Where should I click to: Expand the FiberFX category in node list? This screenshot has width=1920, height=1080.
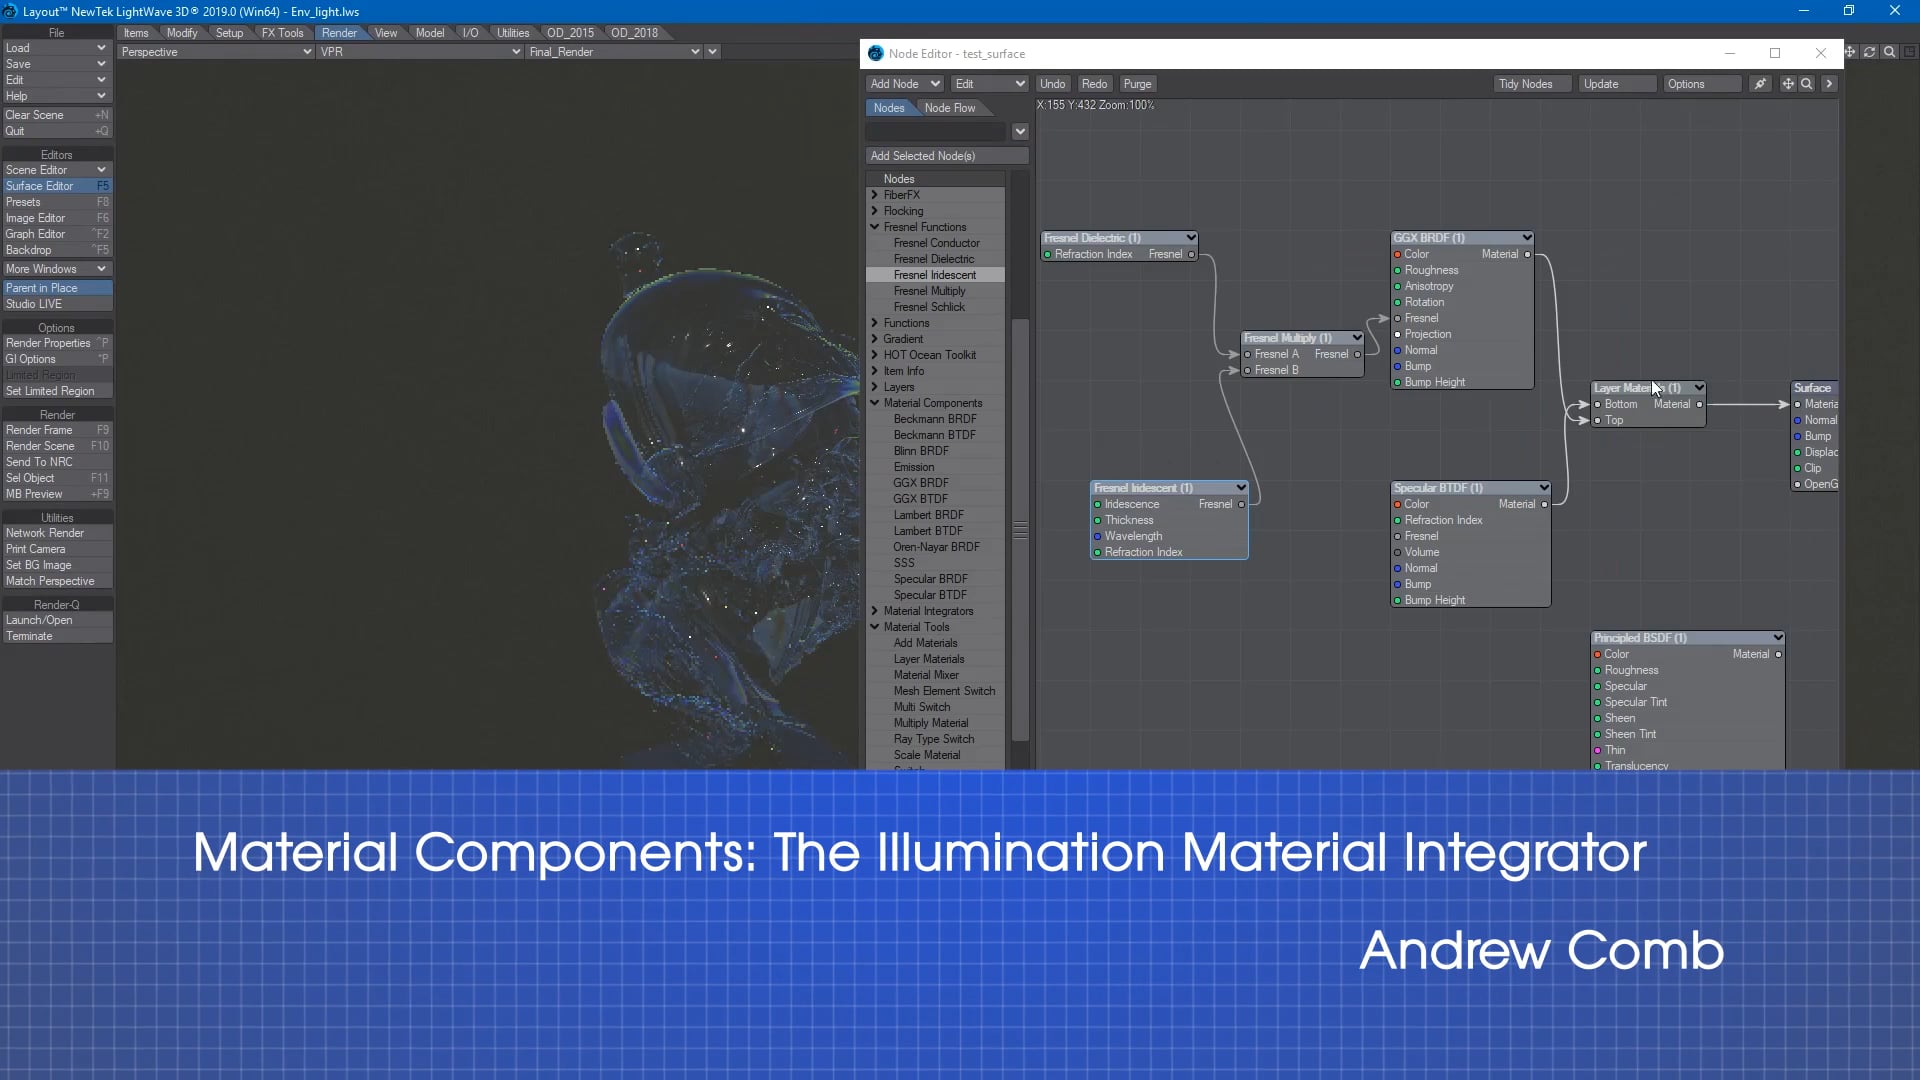(x=875, y=195)
